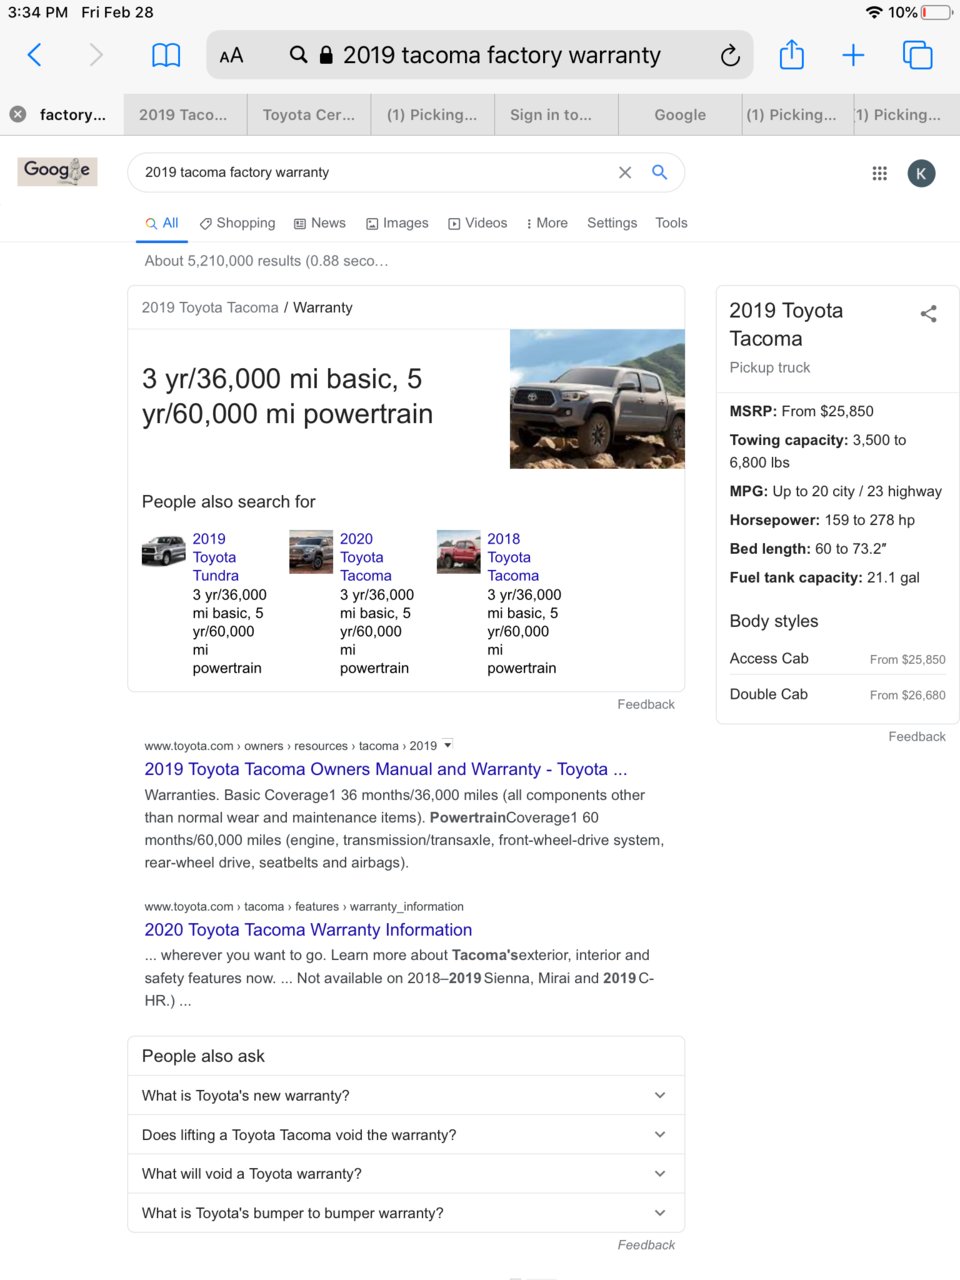The height and width of the screenshot is (1280, 960).
Task: Expand What will void a Toyota warranty?
Action: 406,1174
